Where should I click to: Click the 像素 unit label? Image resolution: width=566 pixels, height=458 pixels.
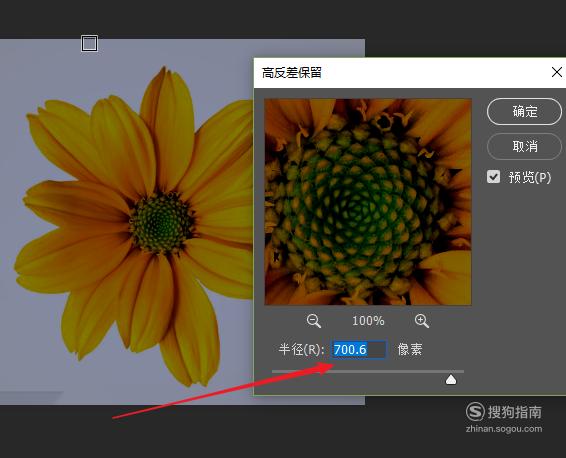410,349
